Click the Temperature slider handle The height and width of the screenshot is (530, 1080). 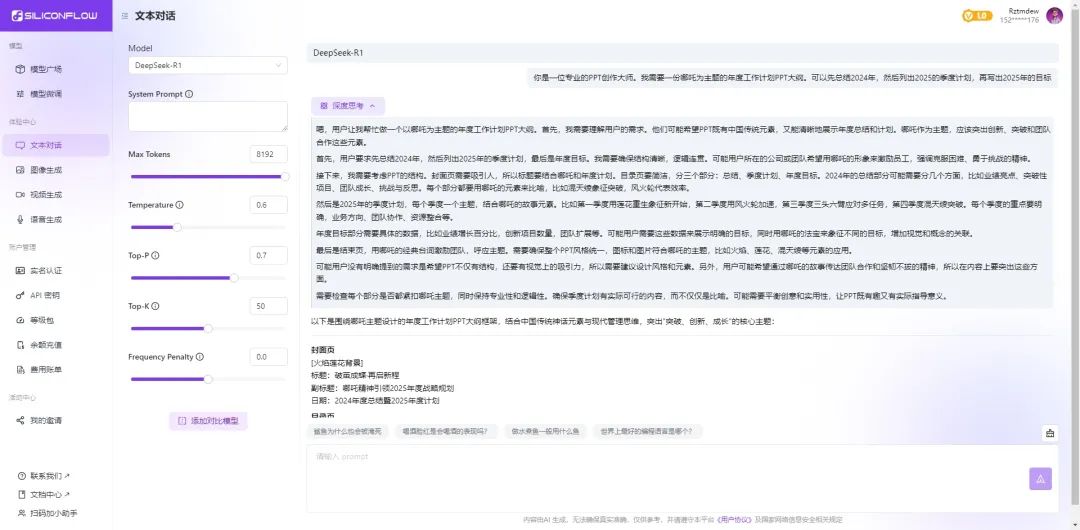[177, 227]
